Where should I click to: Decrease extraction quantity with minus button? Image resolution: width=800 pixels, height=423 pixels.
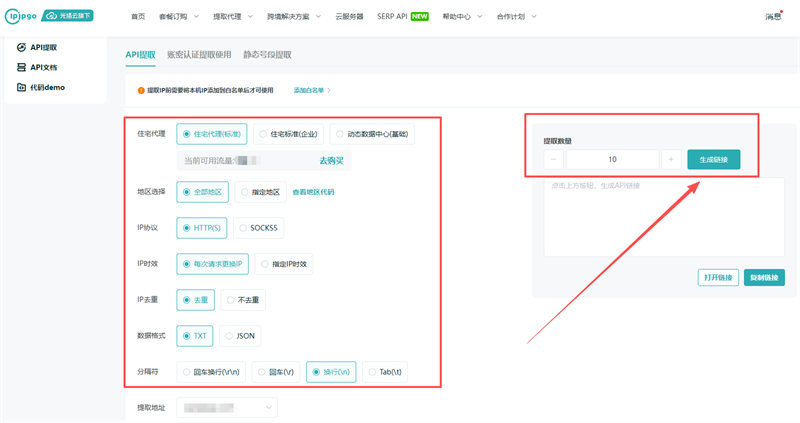point(554,160)
